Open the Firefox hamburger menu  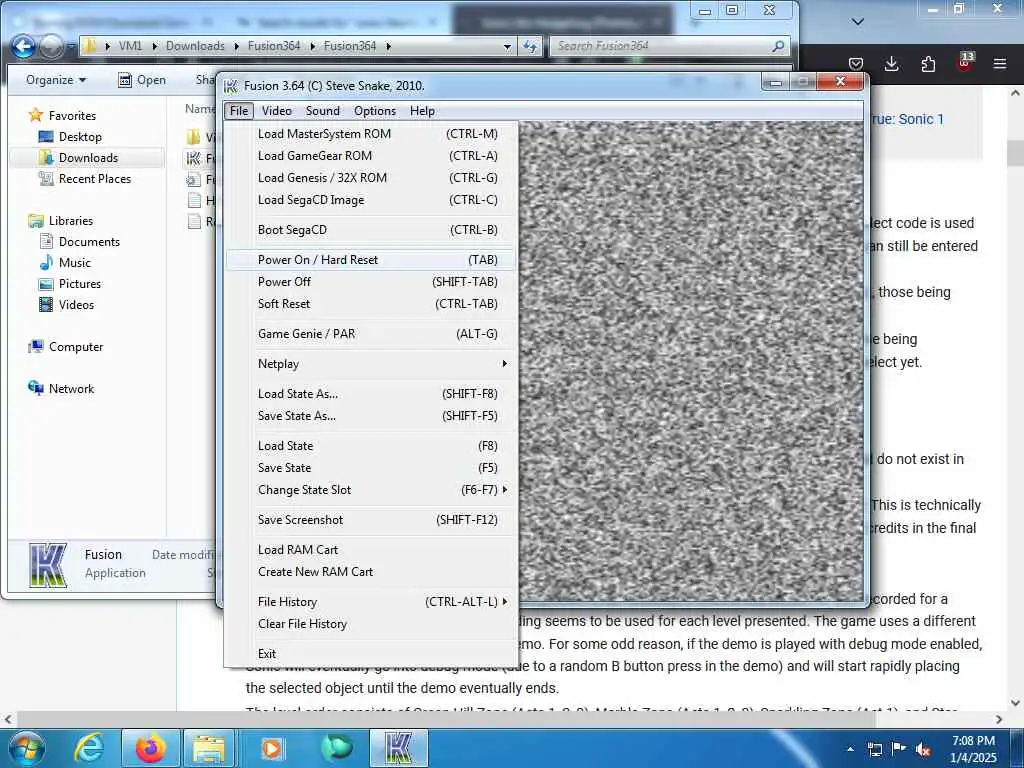point(1000,63)
